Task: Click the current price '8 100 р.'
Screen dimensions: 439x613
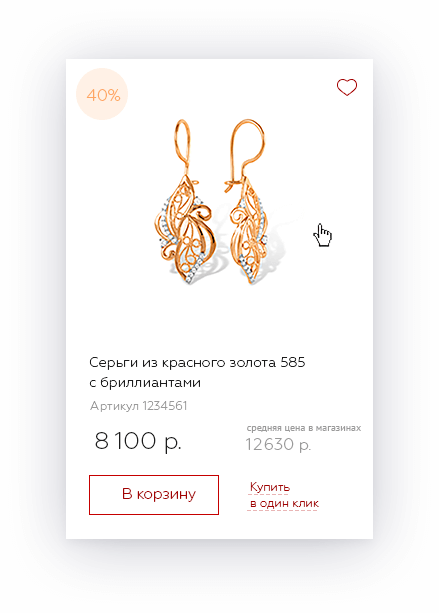Action: coord(138,441)
